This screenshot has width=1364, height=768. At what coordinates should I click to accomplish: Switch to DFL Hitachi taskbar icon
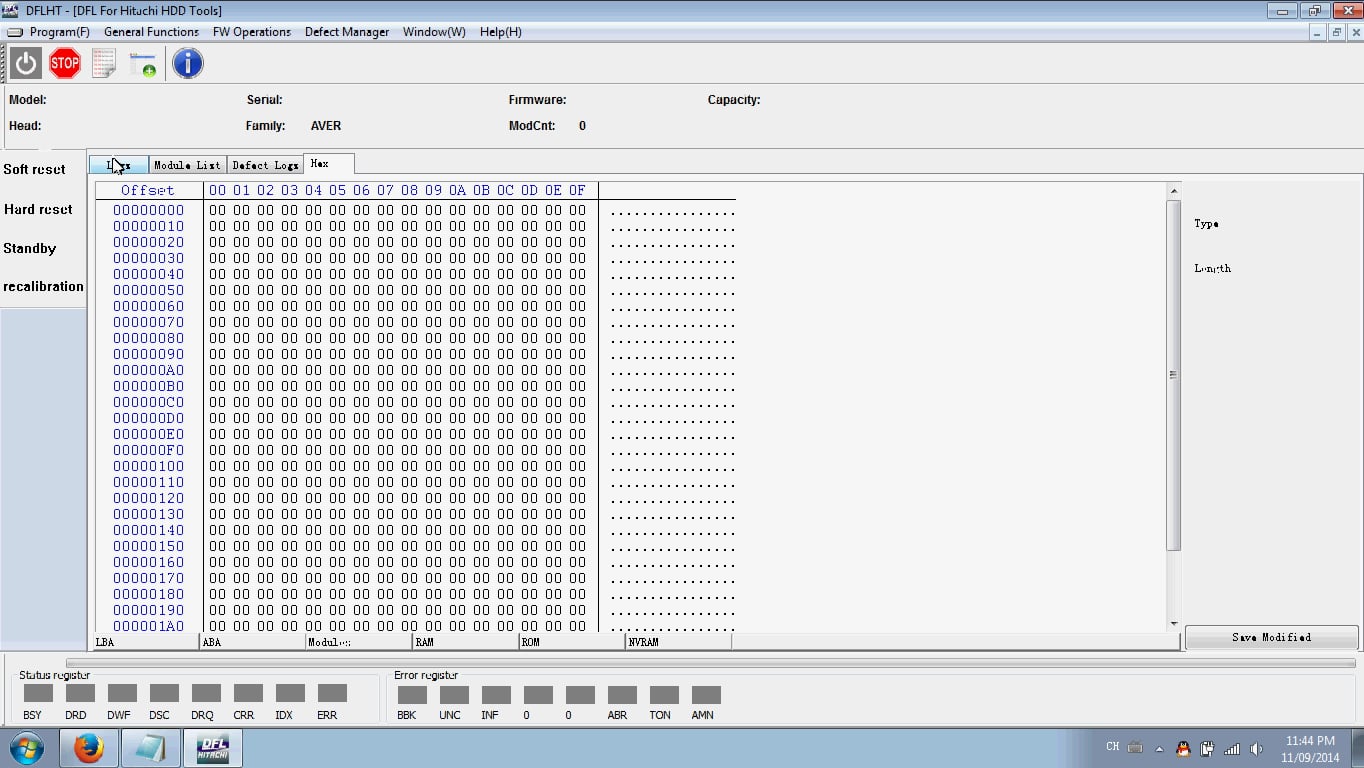[212, 748]
